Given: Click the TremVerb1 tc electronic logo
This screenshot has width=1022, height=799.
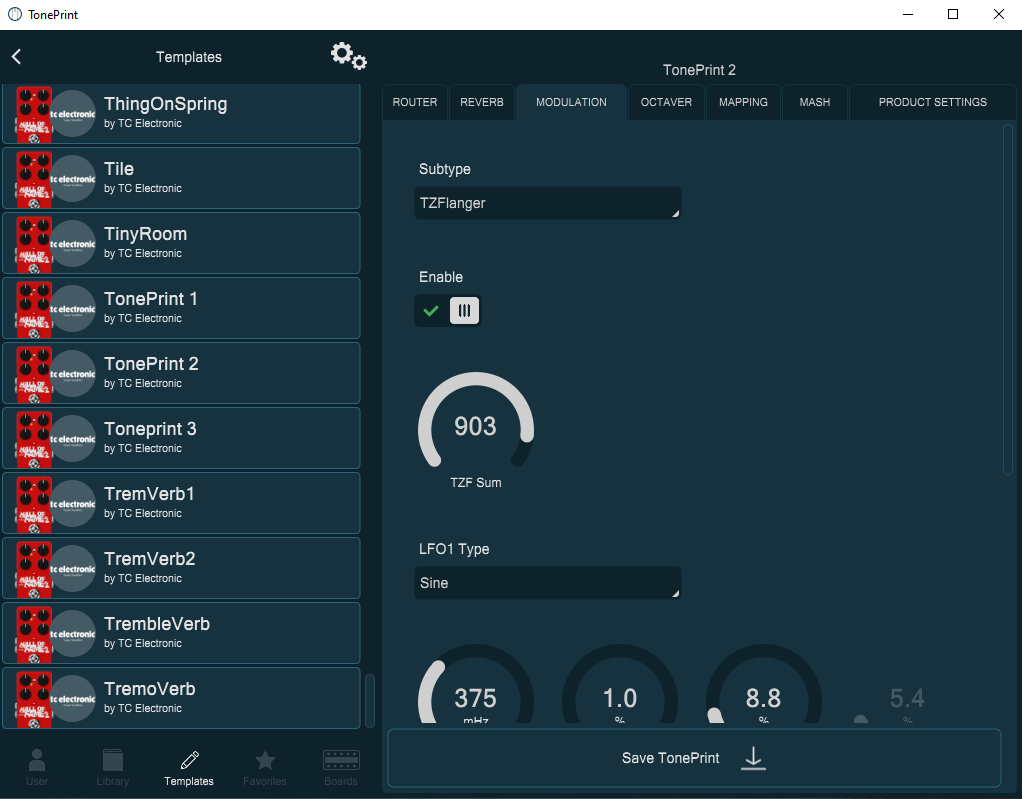Looking at the screenshot, I should (73, 504).
